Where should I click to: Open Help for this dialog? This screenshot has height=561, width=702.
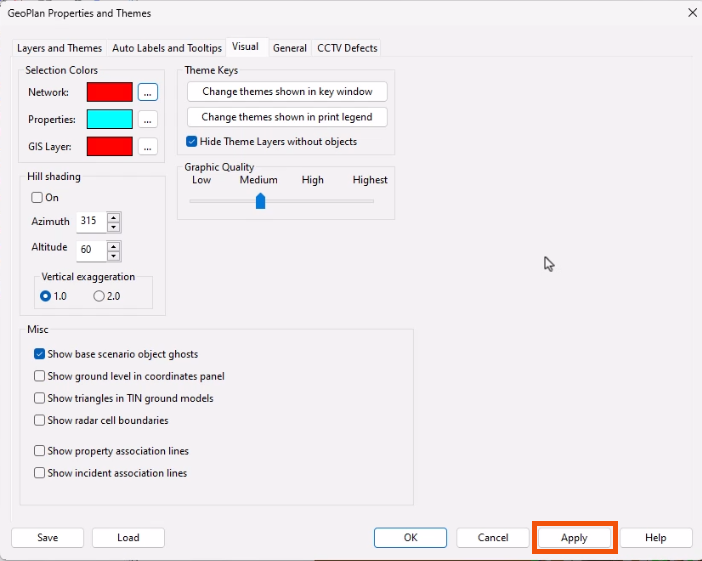point(656,537)
